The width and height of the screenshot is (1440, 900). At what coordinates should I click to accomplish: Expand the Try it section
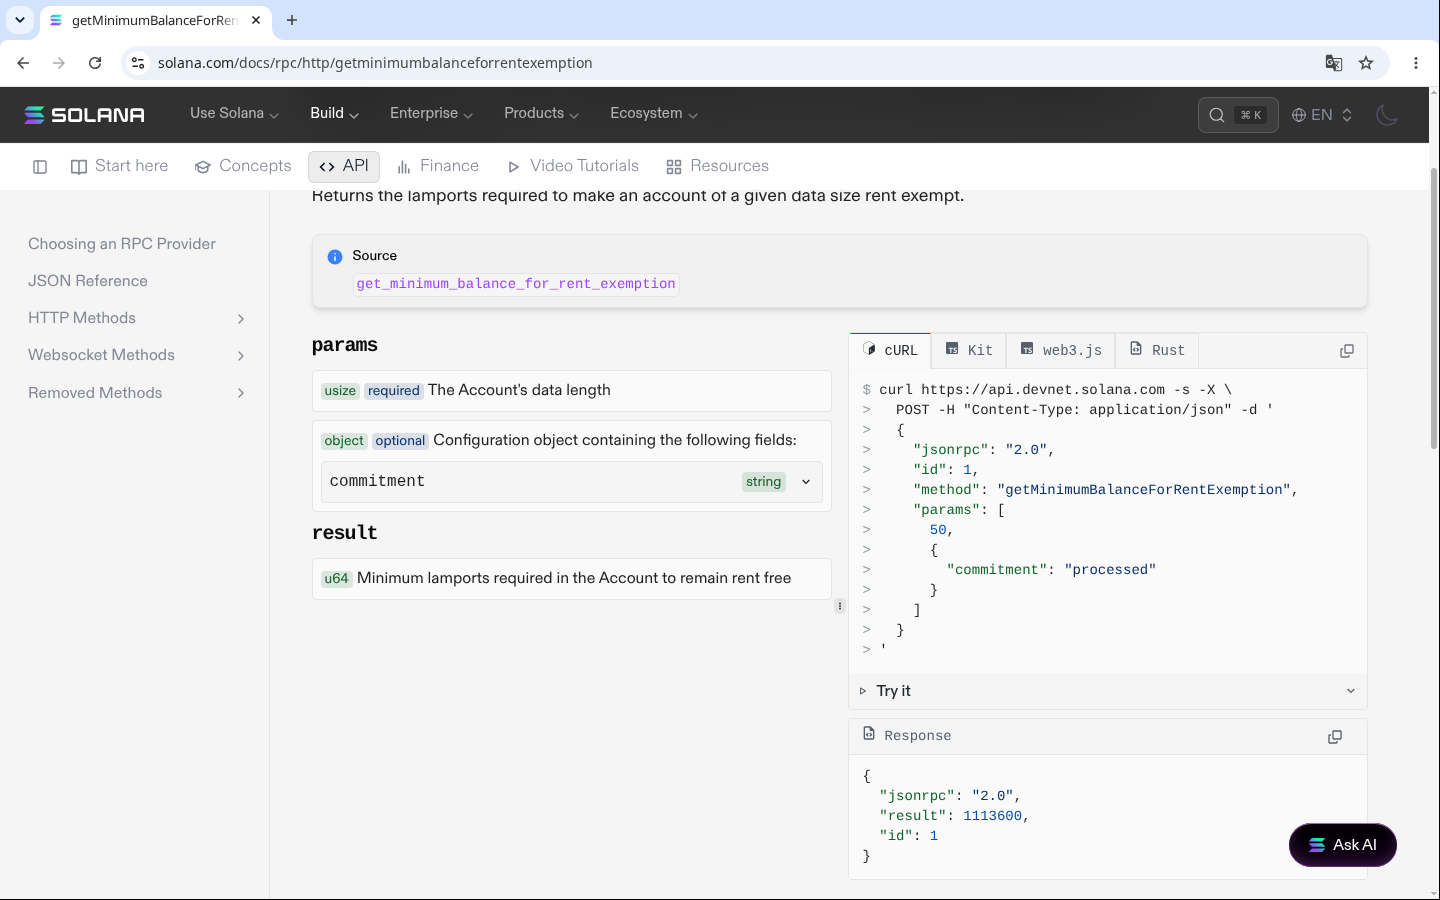[1108, 691]
